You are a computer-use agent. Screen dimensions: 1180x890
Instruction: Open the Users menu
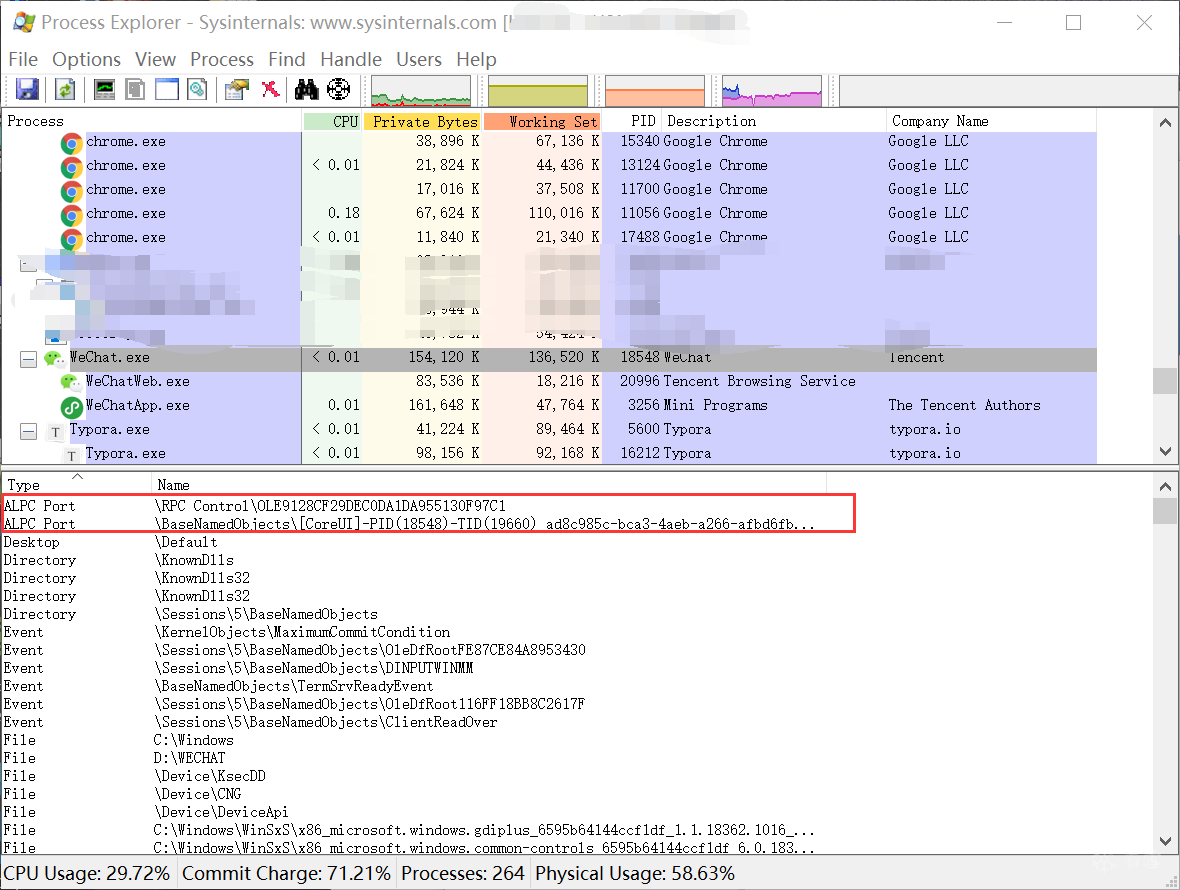click(419, 59)
